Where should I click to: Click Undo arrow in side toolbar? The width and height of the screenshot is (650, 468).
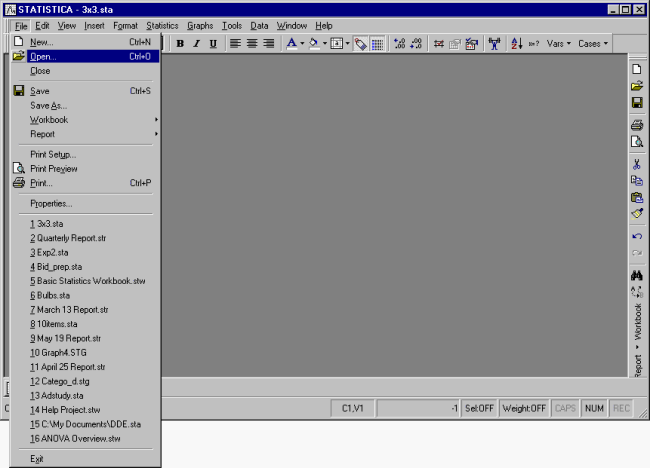coord(637,236)
